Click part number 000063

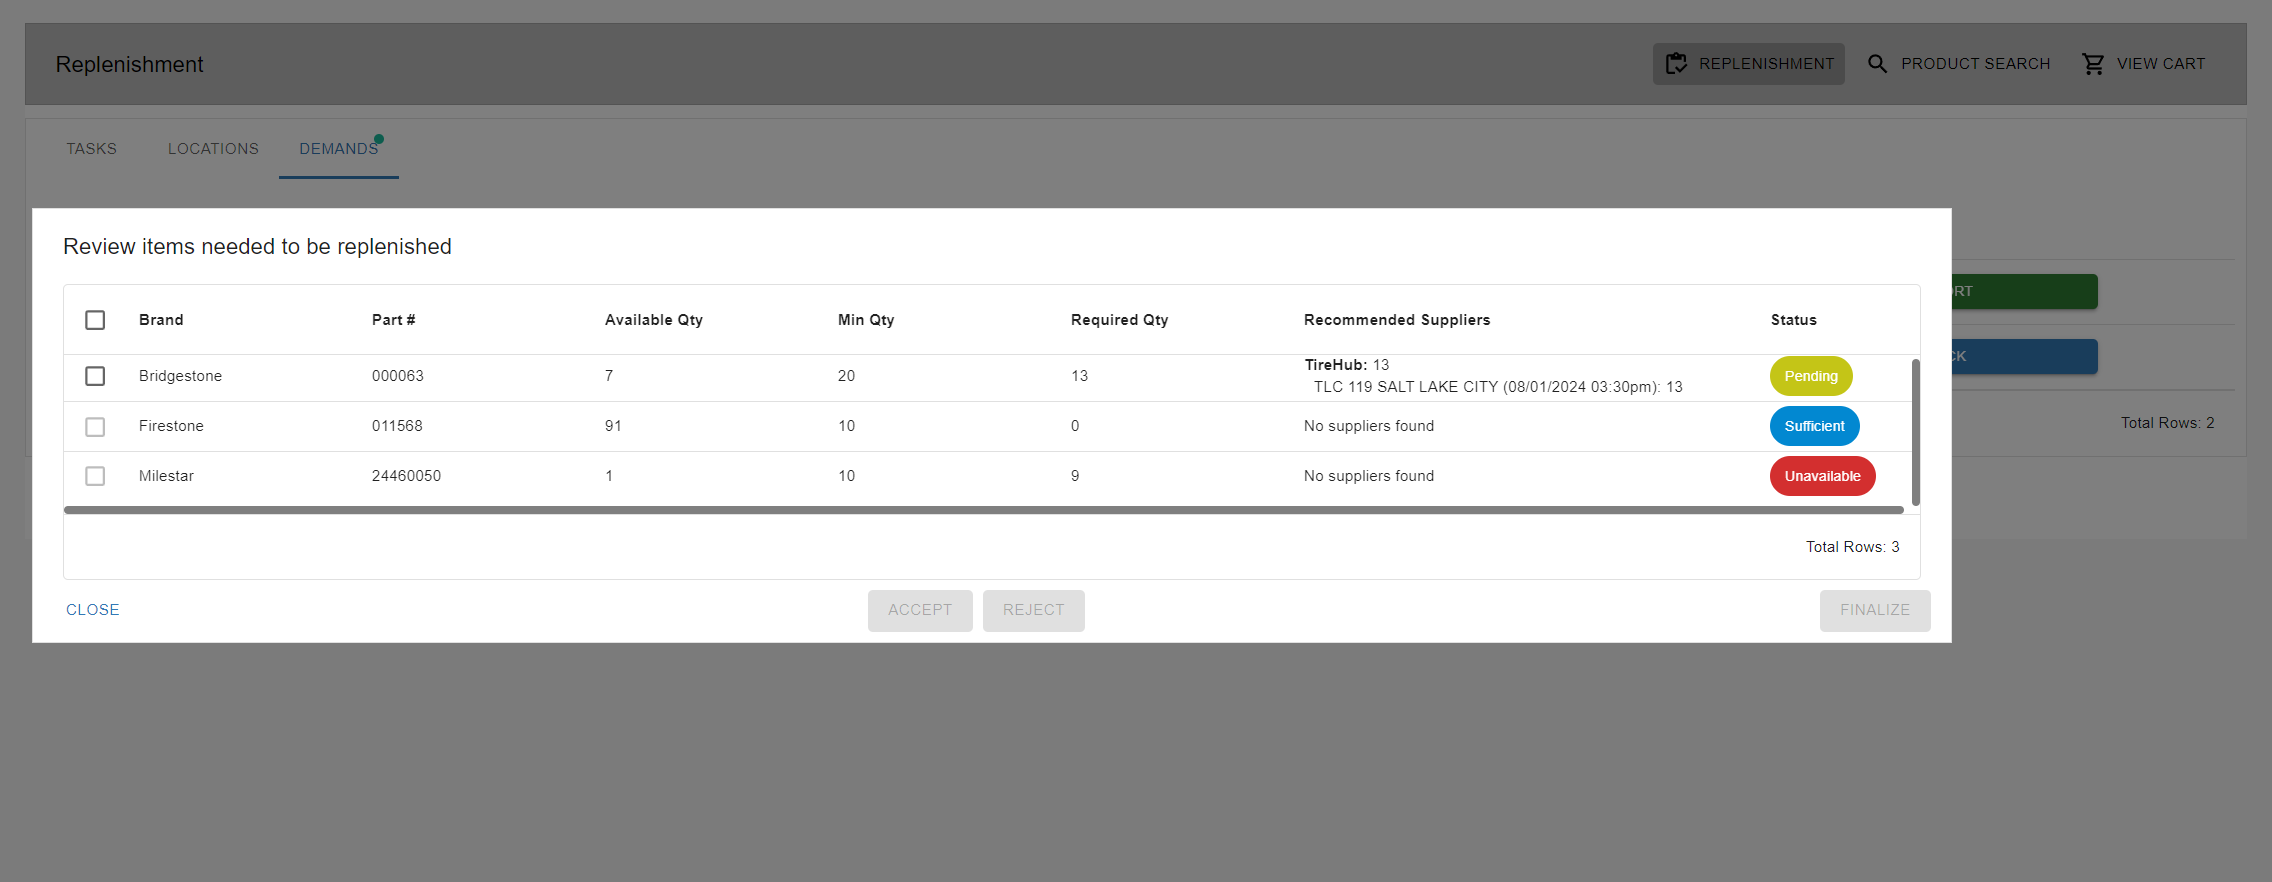(398, 376)
